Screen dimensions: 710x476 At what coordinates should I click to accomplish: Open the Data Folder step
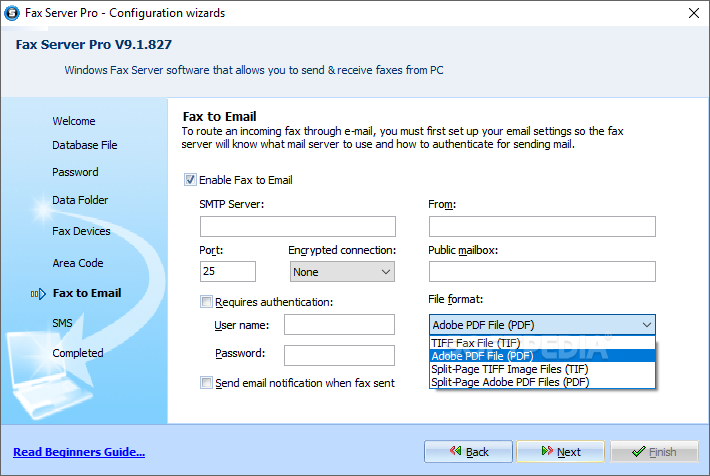(80, 200)
